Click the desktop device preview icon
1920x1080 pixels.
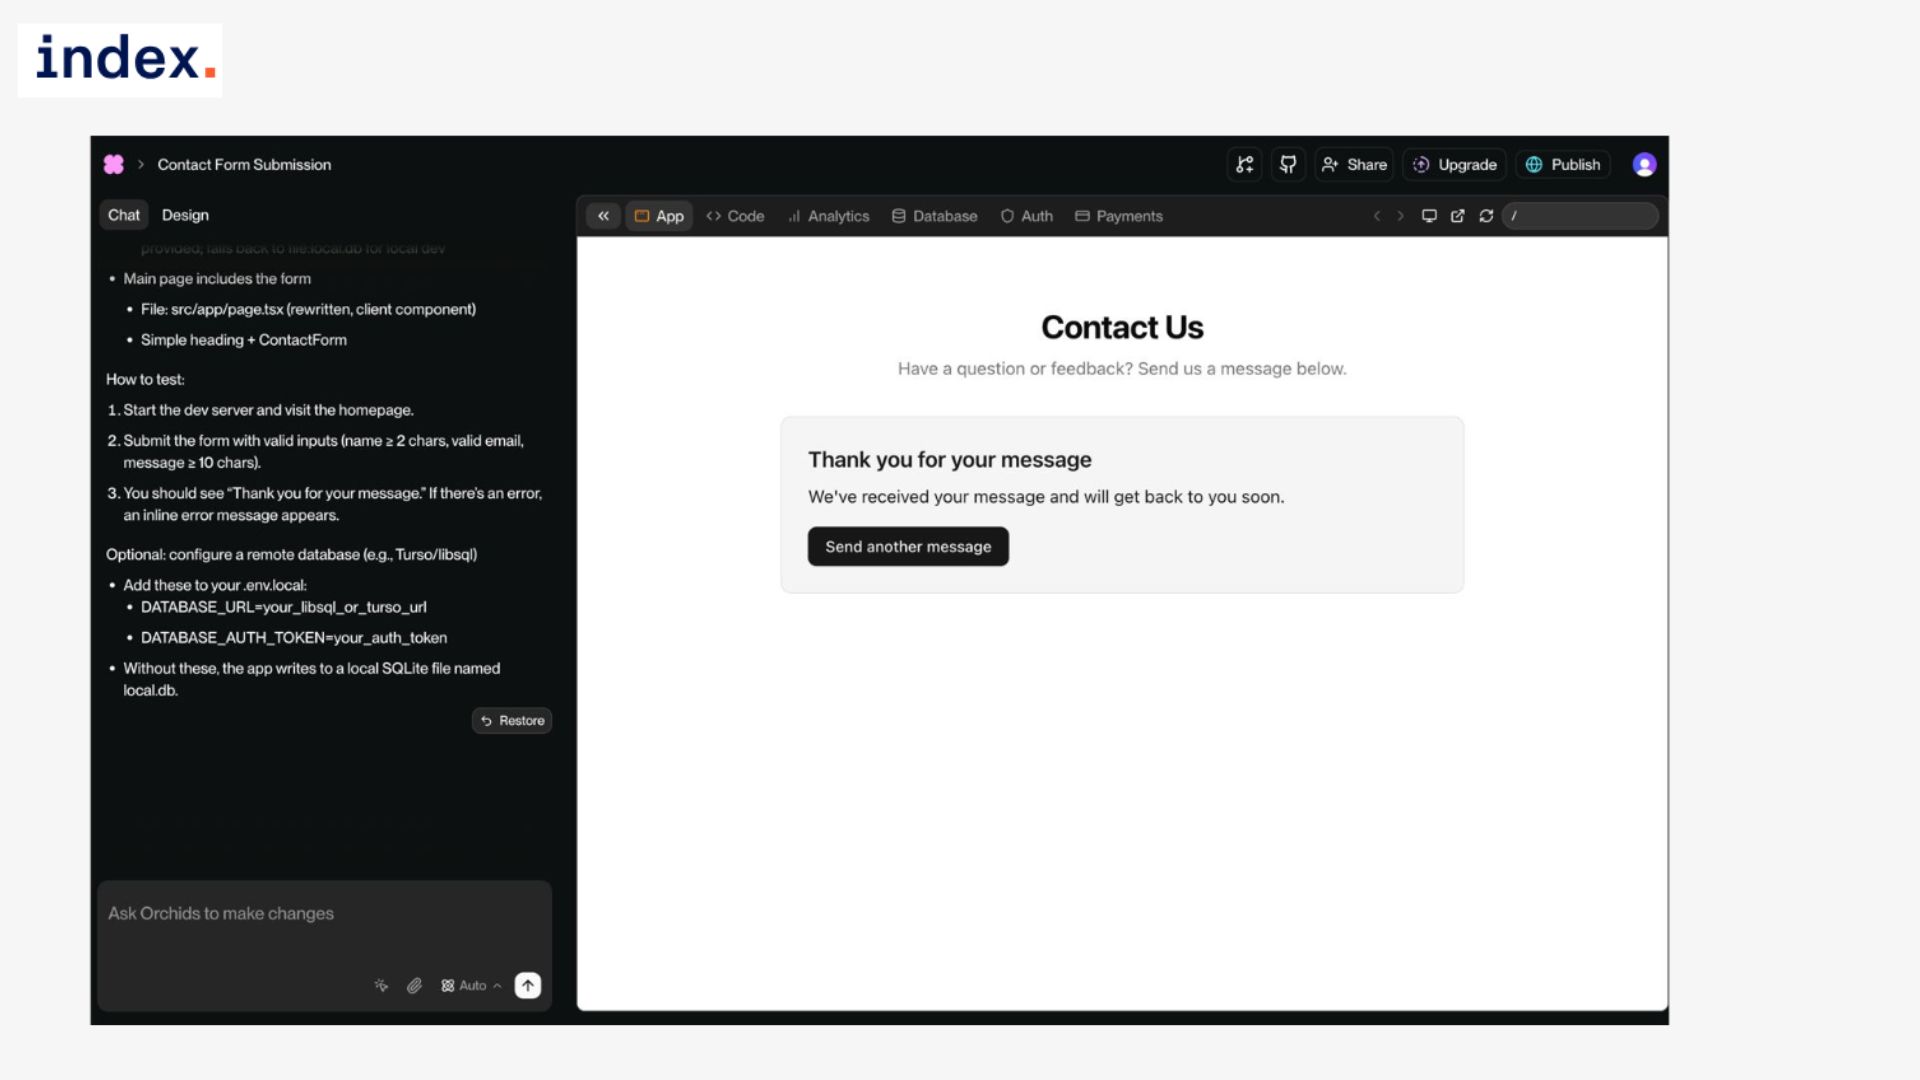coord(1429,216)
